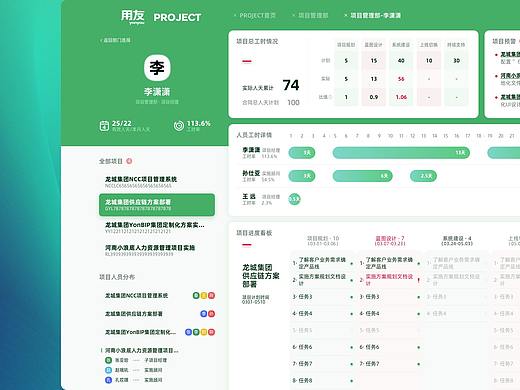Click the dark-blue member badge under 河南小浪底

(x=108, y=380)
